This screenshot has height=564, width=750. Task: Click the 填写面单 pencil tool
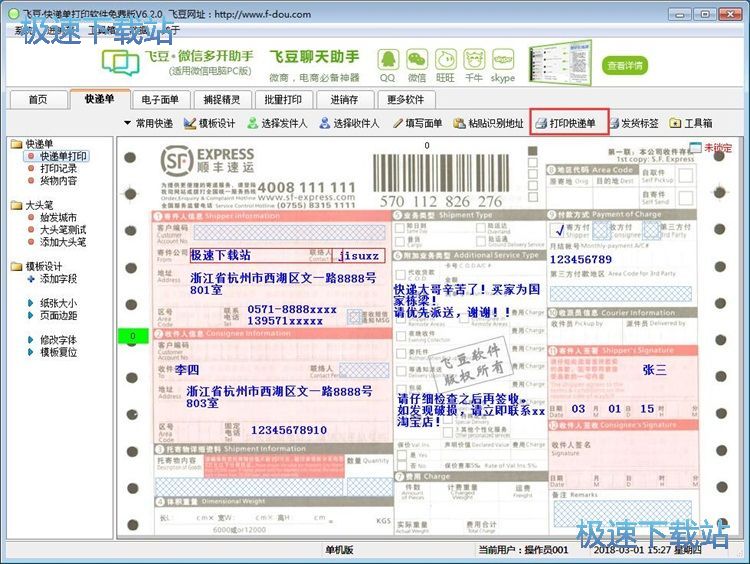pyautogui.click(x=418, y=123)
